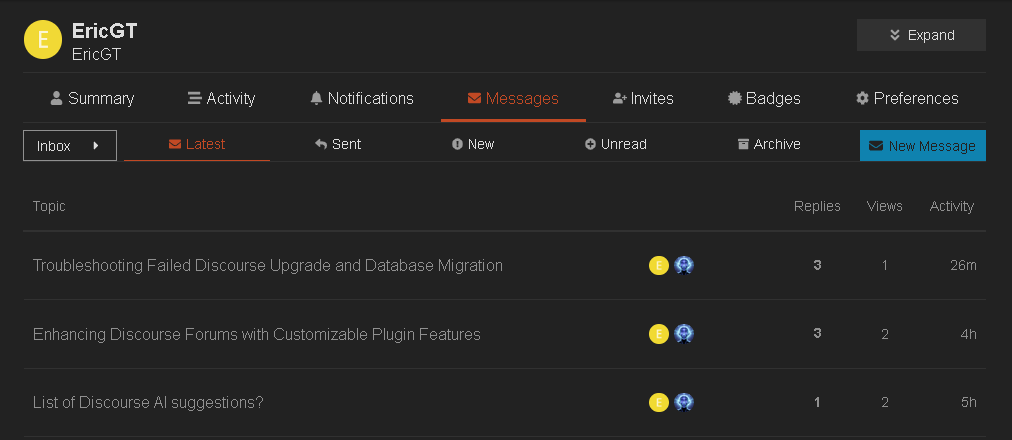
Task: Compose a New Message
Action: coord(922,146)
